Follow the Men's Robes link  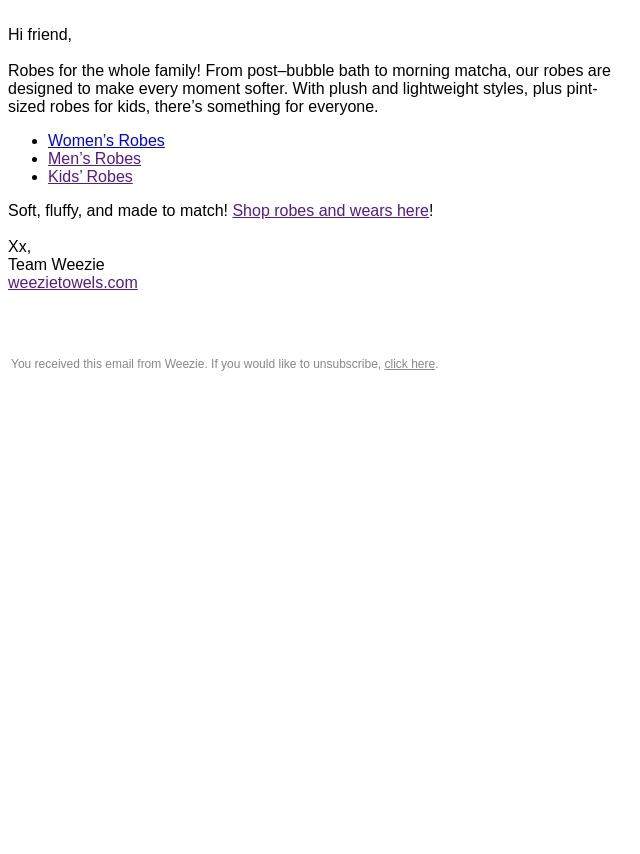pos(94,158)
